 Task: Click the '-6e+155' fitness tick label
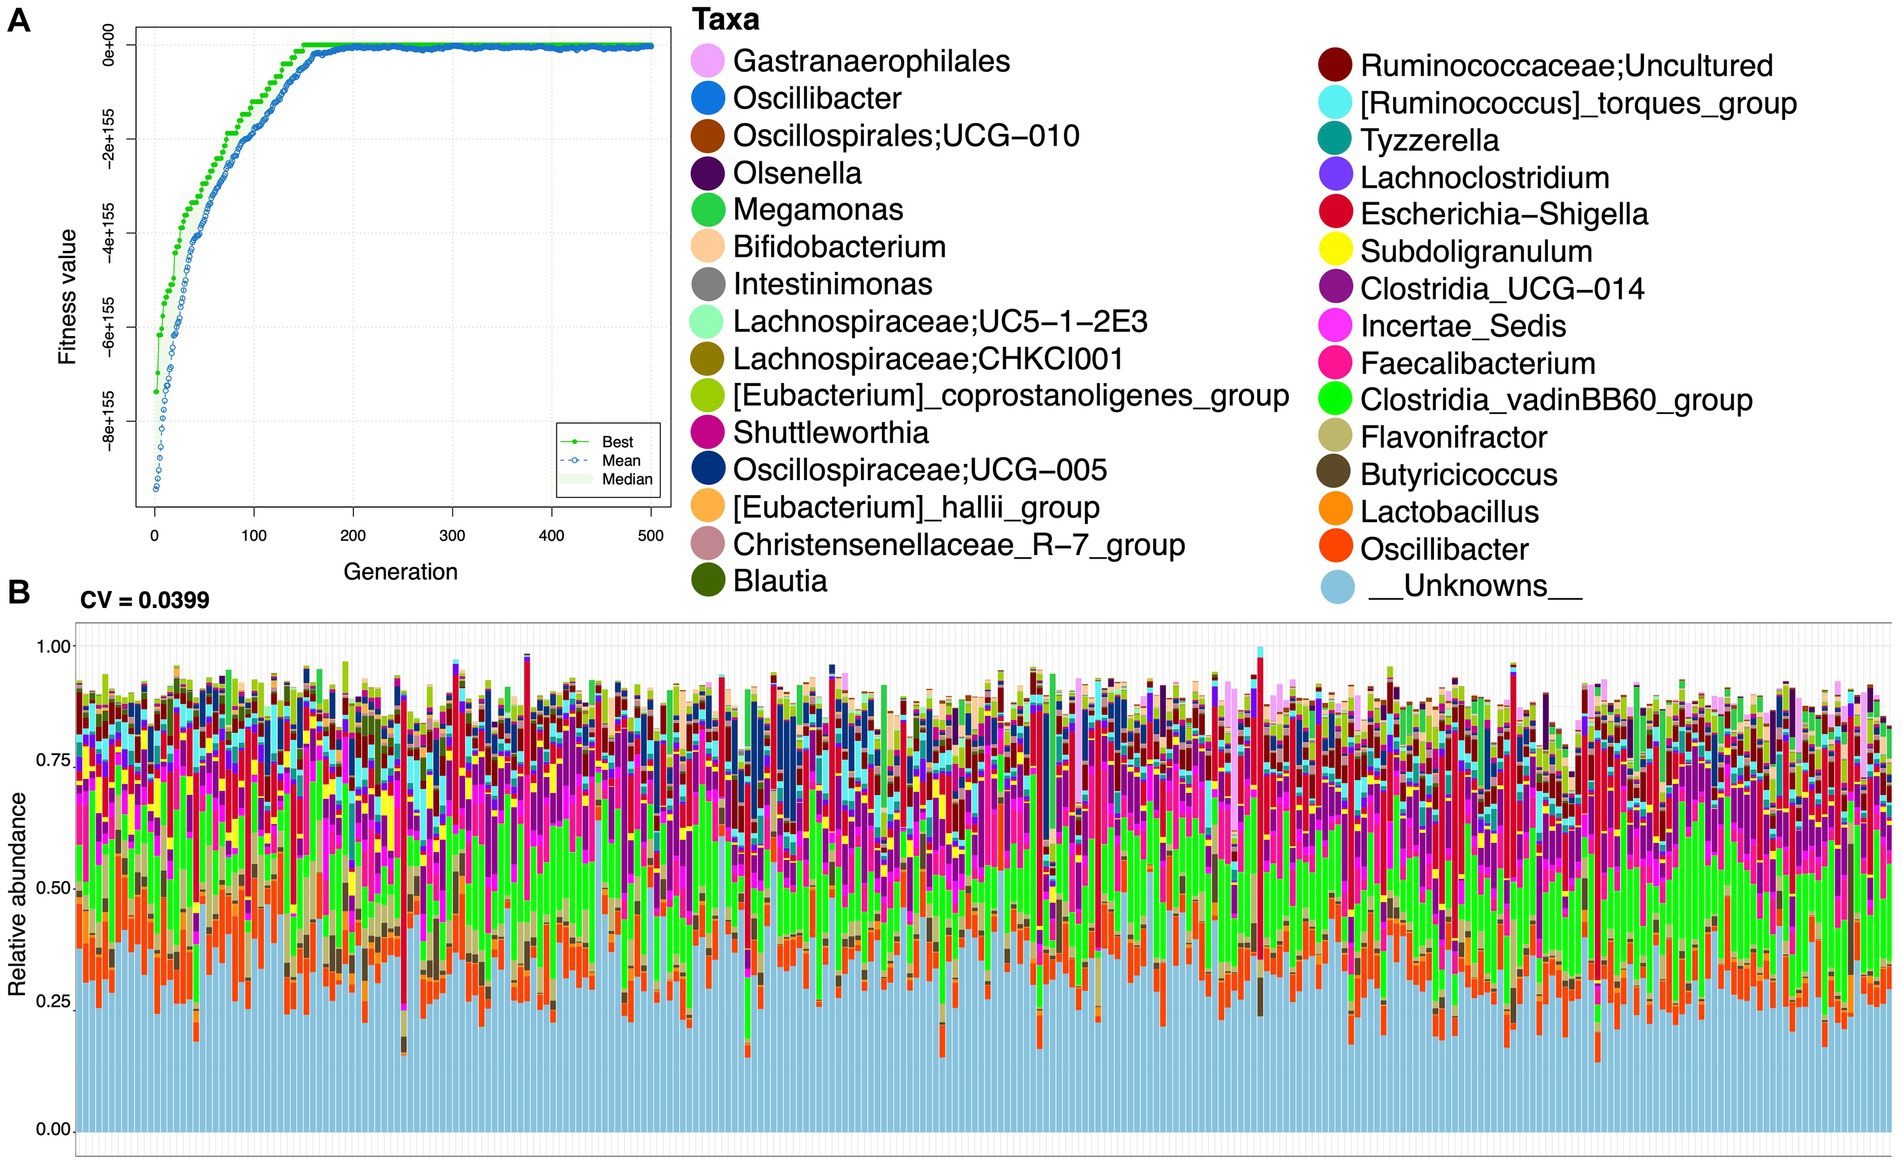[108, 326]
